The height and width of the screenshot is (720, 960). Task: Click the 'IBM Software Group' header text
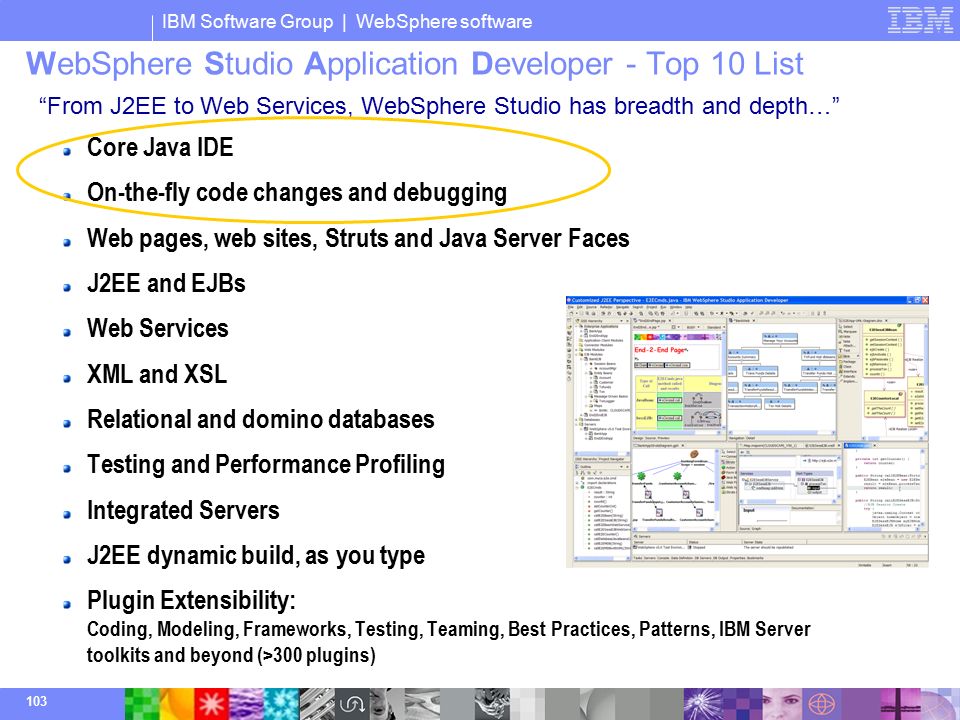click(247, 21)
